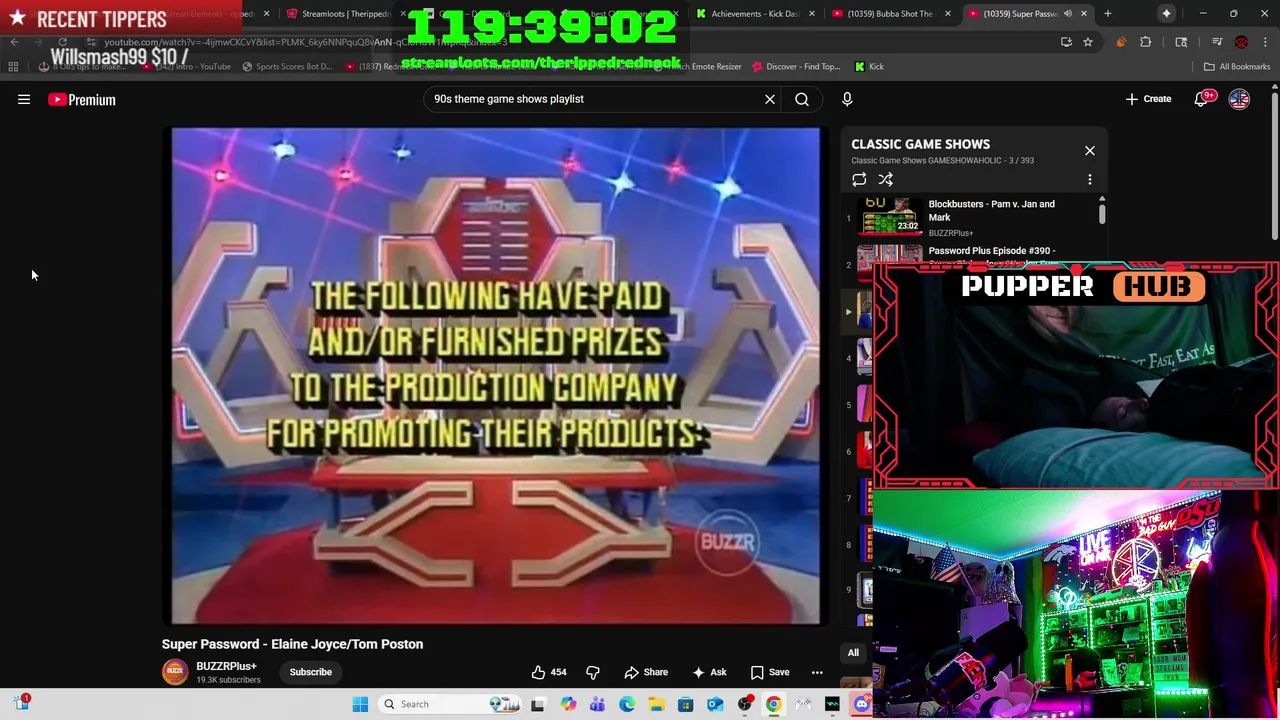Expand the All Bookmarks folder
This screenshot has width=1280, height=720.
click(x=1237, y=66)
